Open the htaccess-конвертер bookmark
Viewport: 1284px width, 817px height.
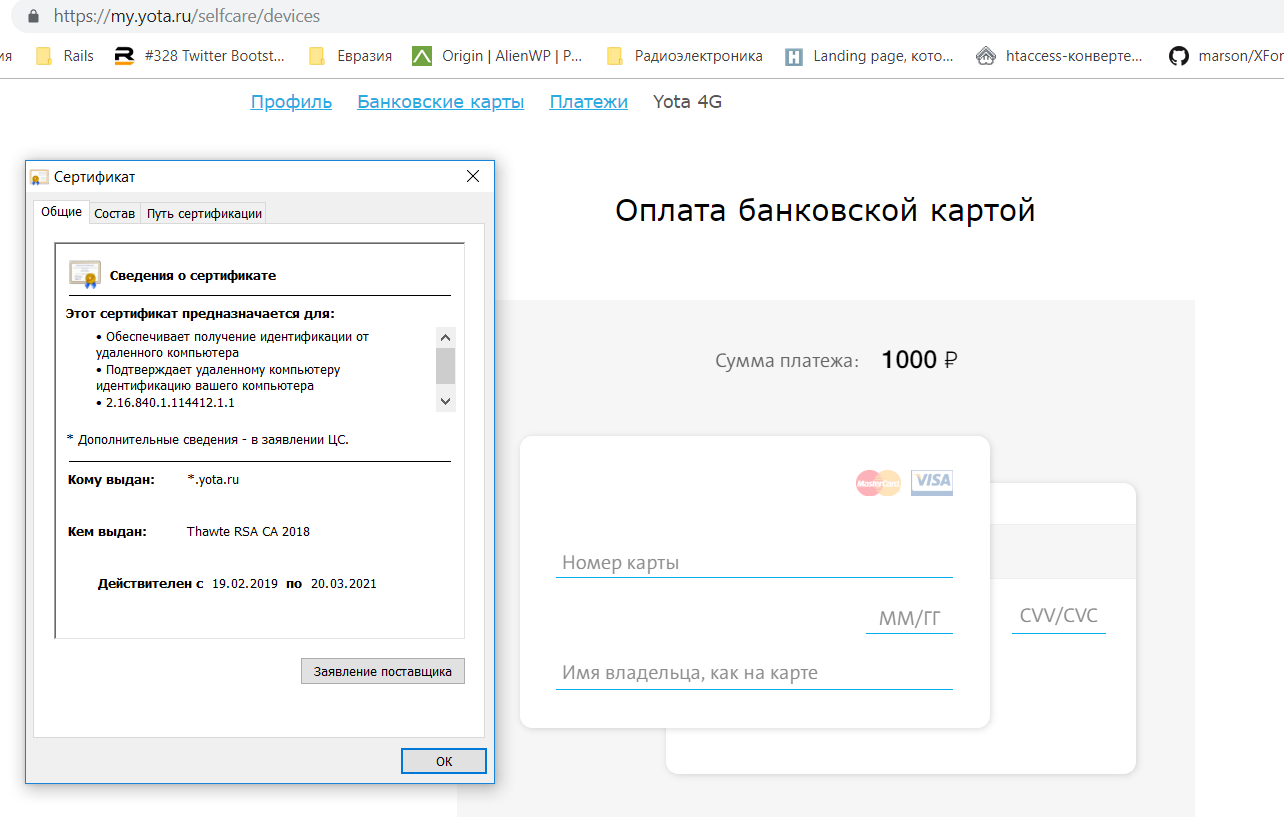point(1060,56)
